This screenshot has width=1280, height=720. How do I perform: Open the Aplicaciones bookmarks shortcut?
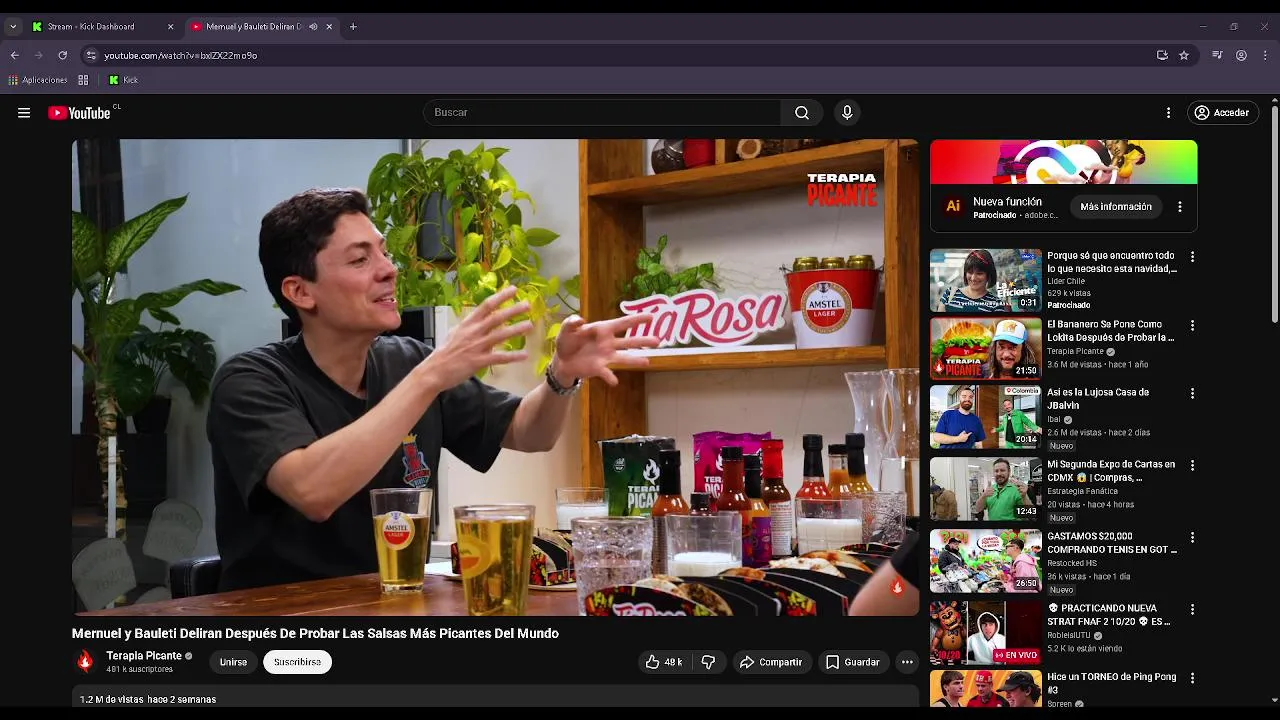pyautogui.click(x=38, y=80)
